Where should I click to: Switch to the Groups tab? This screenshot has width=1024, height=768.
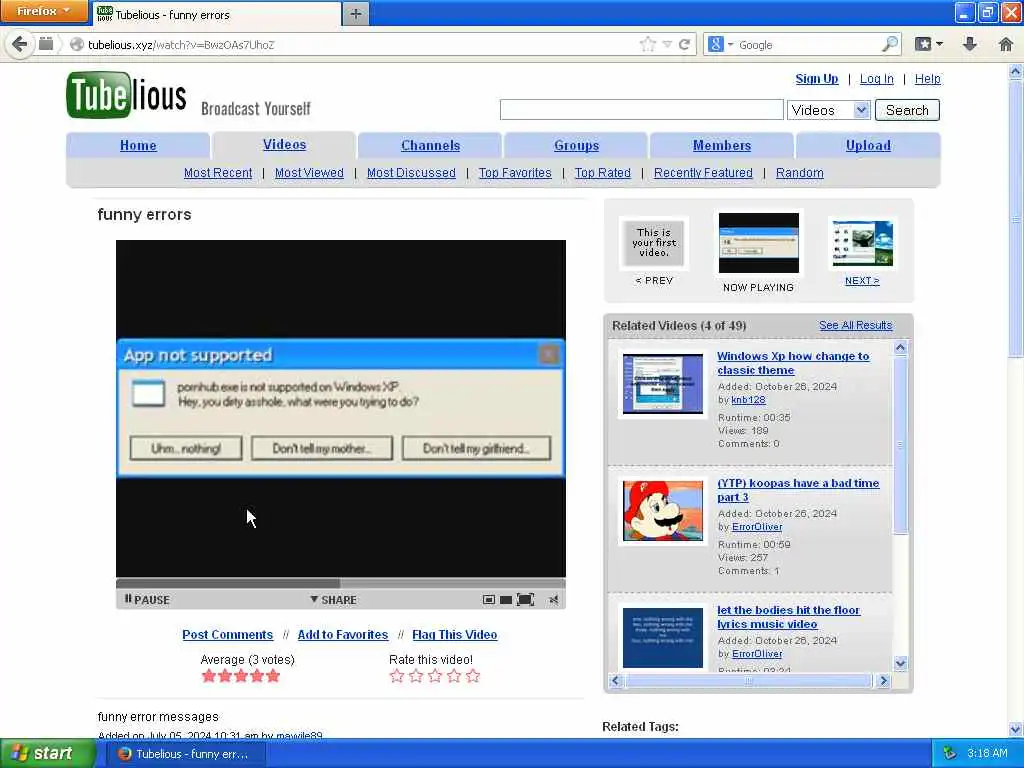576,145
